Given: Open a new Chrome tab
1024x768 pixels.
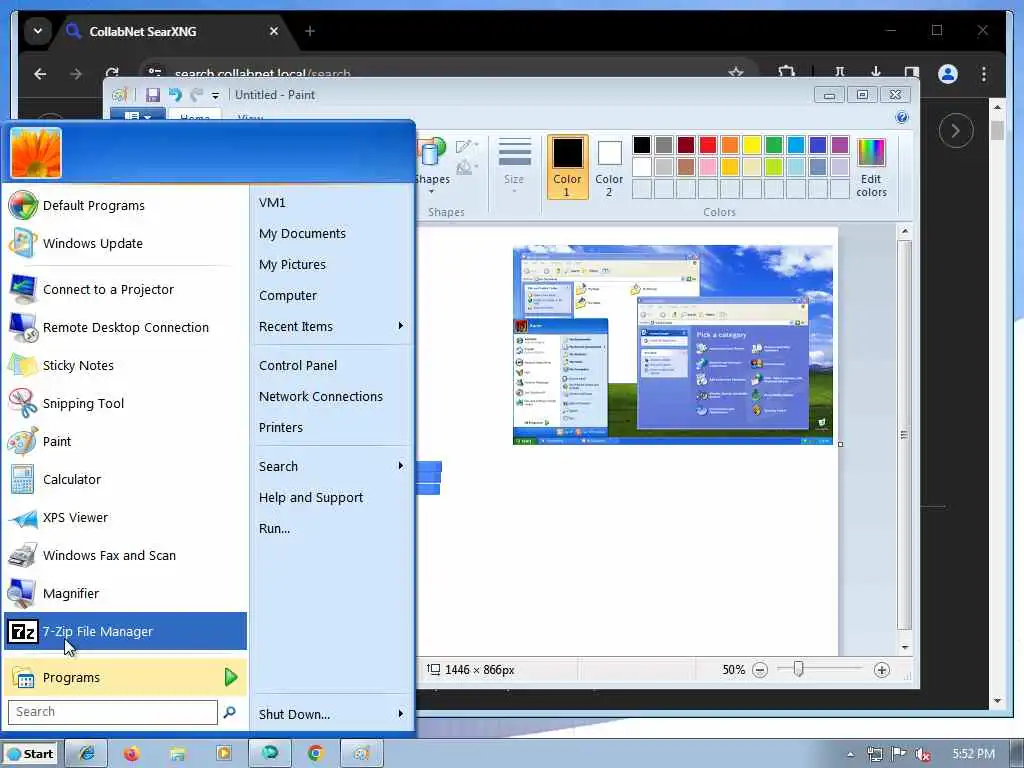Looking at the screenshot, I should 310,31.
